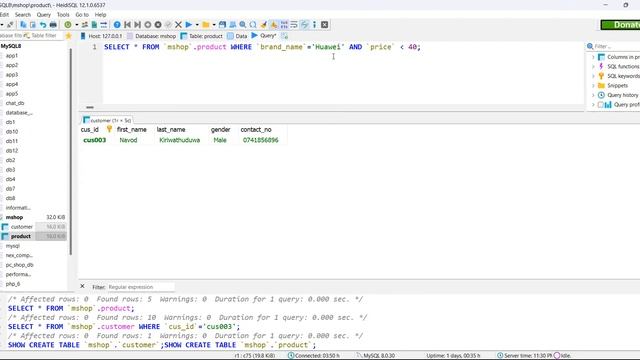Image resolution: width=640 pixels, height=360 pixels.
Task: Expand the Columns in product node
Action: [593, 57]
